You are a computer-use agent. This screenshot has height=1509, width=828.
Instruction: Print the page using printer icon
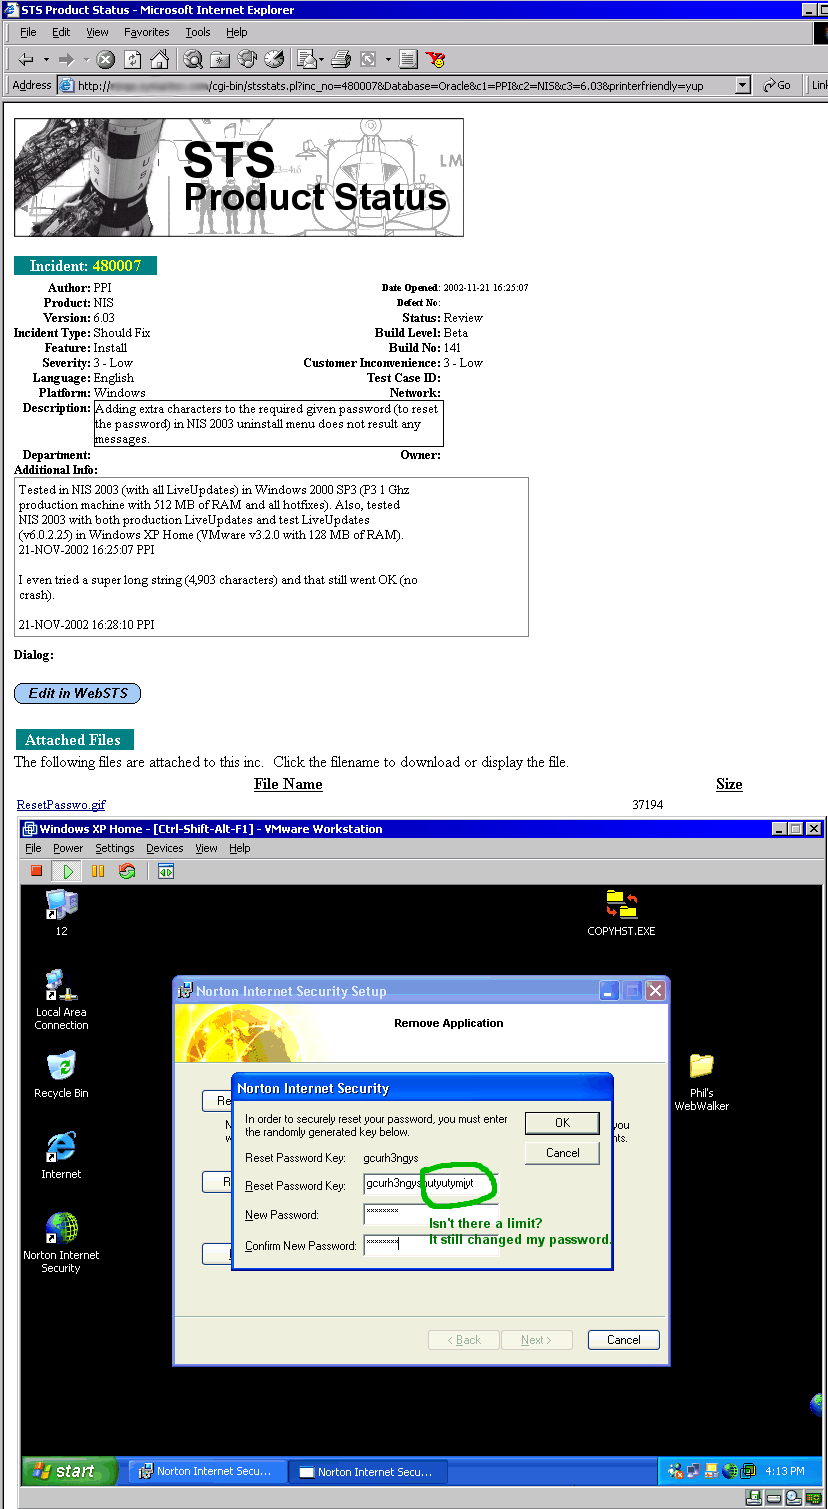341,59
